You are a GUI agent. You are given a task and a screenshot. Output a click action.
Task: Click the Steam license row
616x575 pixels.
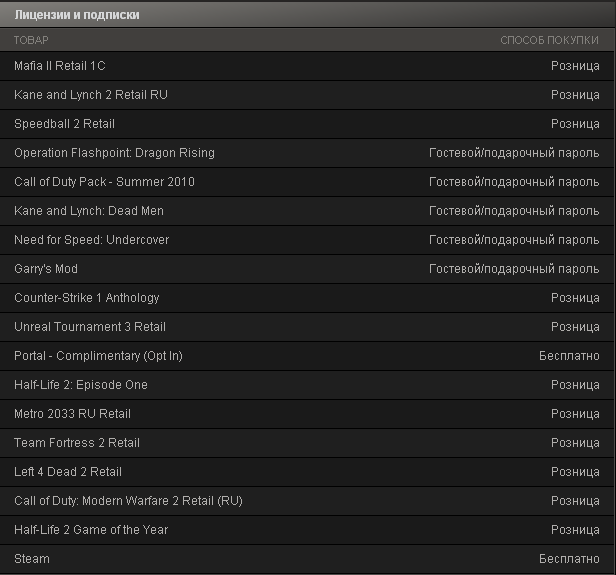pyautogui.click(x=307, y=559)
